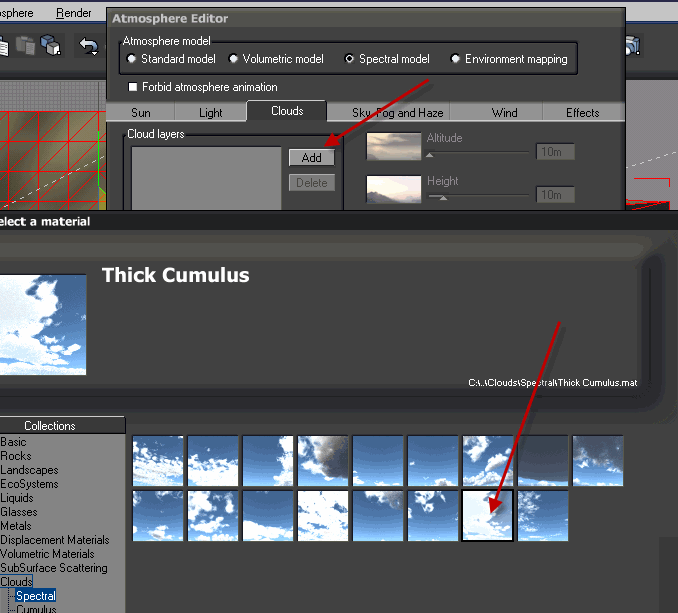Select the ninth and last thumbnail in top row

pos(598,461)
